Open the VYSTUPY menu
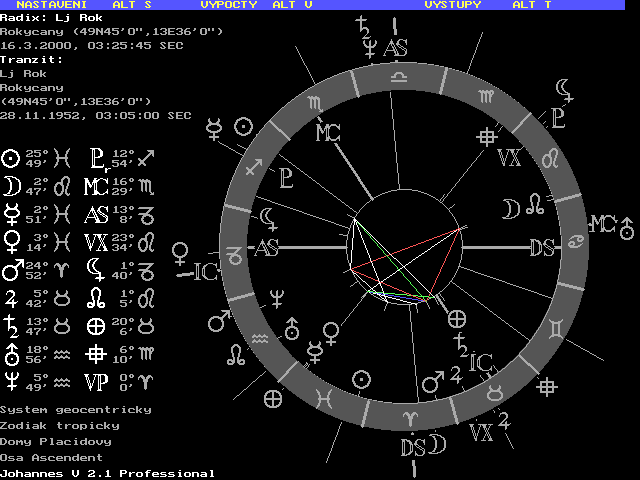The image size is (640, 480). coord(452,5)
